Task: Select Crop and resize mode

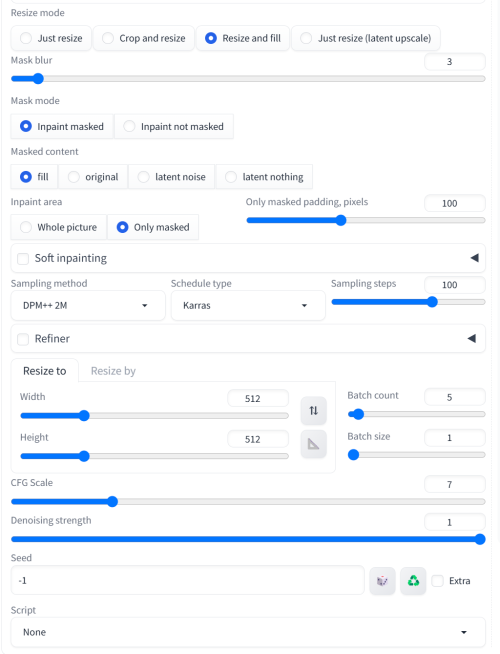Action: (x=144, y=38)
